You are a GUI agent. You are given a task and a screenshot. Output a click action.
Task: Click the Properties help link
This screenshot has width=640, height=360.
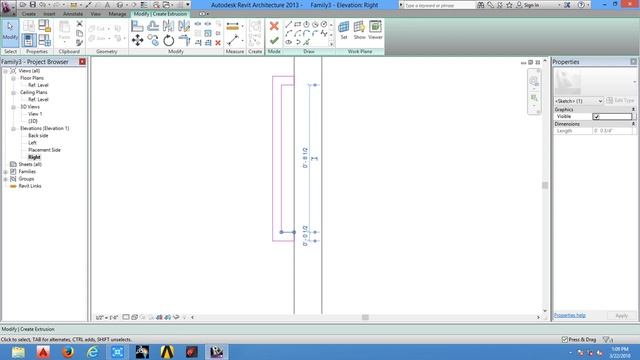tap(569, 316)
